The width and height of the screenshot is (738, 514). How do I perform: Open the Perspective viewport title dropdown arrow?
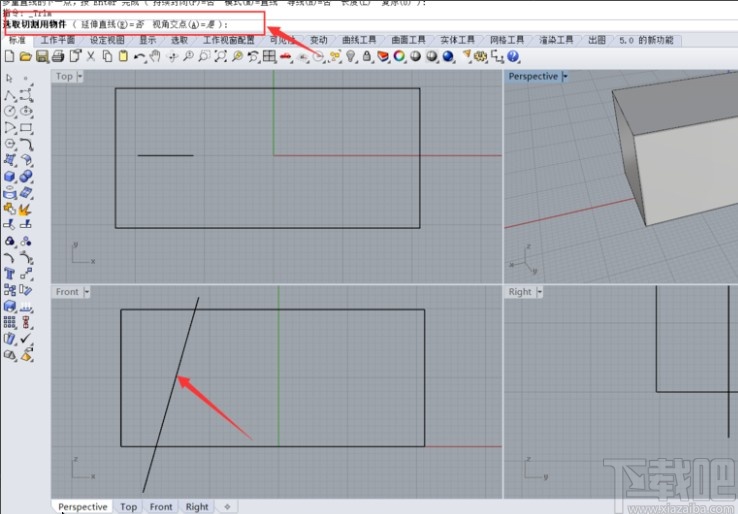click(x=565, y=76)
